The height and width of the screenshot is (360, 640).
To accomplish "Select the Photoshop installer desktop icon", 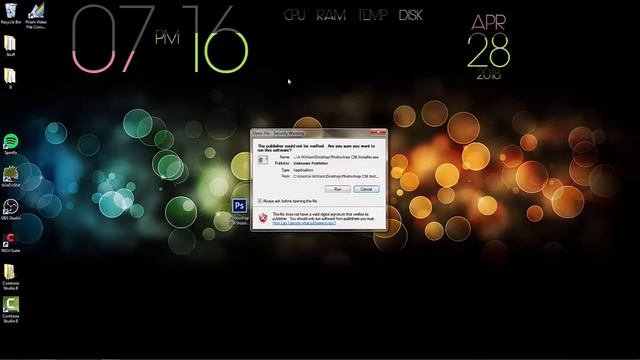I will point(240,211).
